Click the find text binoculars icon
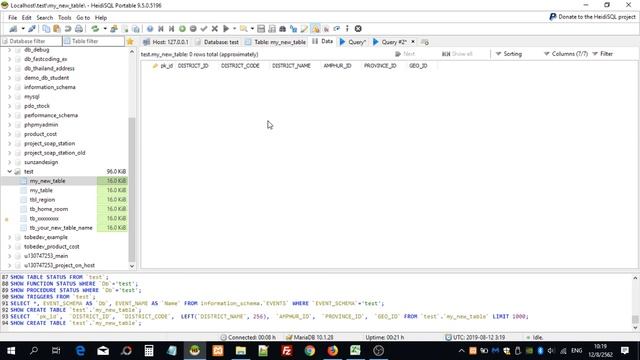The width and height of the screenshot is (640, 360). point(282,29)
